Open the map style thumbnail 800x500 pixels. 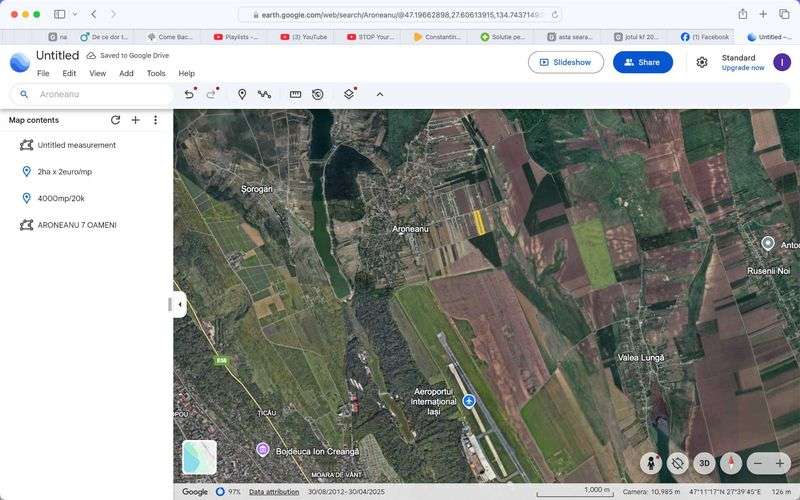coord(199,457)
